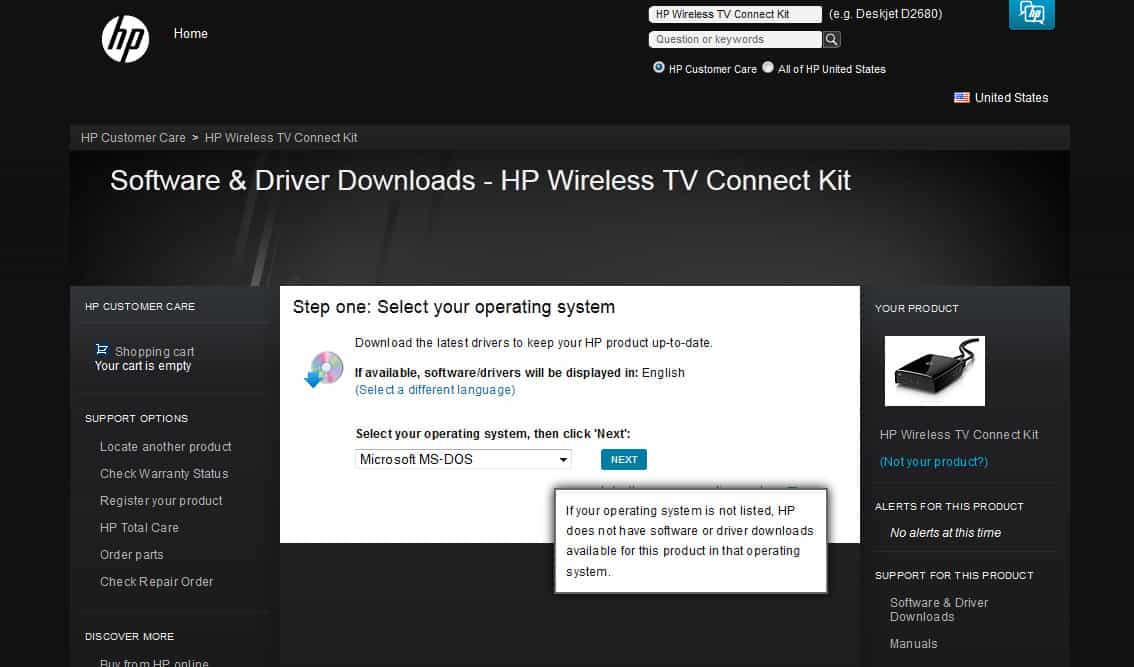Click the product name search field
The width and height of the screenshot is (1134, 667).
[x=735, y=14]
